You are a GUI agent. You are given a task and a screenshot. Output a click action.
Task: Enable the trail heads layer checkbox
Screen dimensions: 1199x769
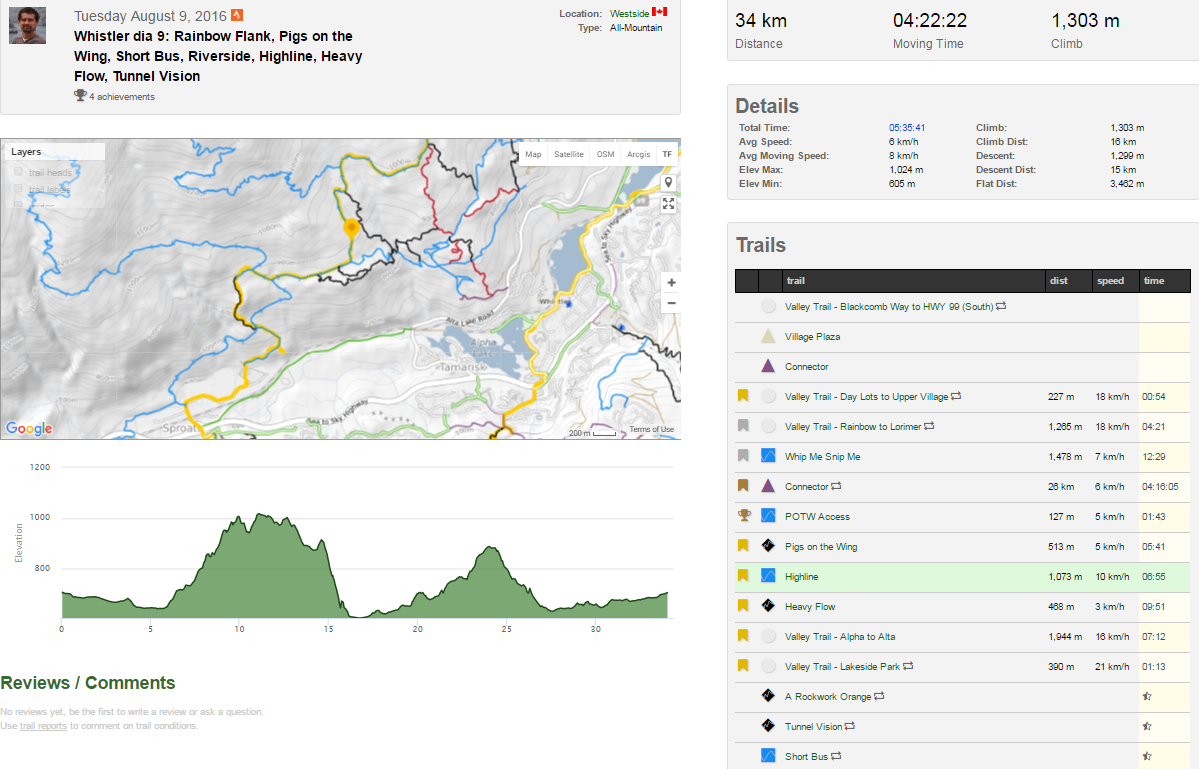(19, 172)
